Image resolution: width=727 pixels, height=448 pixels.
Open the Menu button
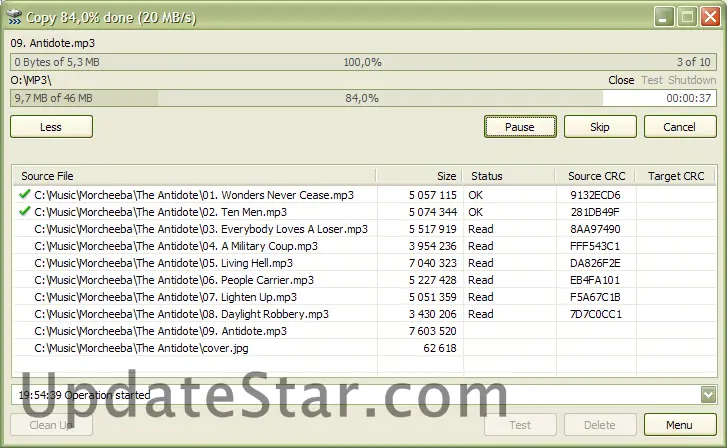coord(680,425)
